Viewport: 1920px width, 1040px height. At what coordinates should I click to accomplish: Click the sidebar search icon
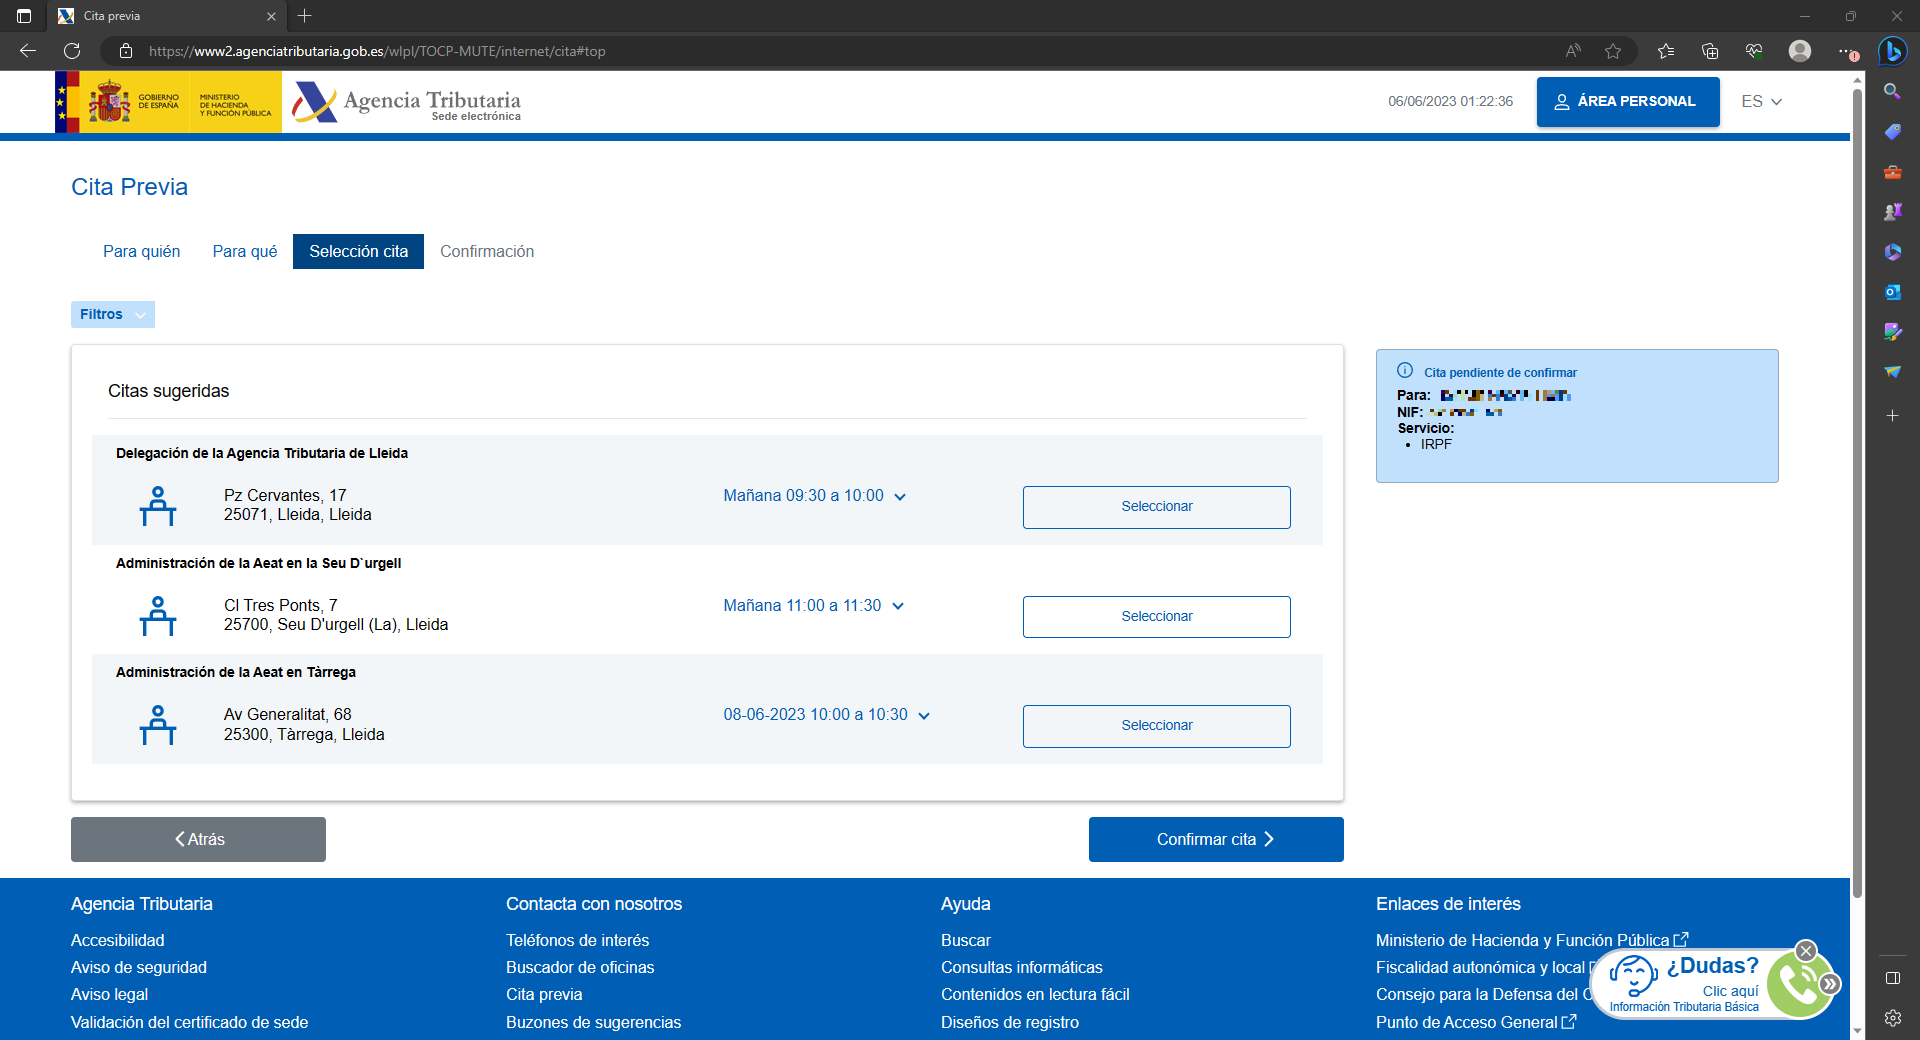1892,91
